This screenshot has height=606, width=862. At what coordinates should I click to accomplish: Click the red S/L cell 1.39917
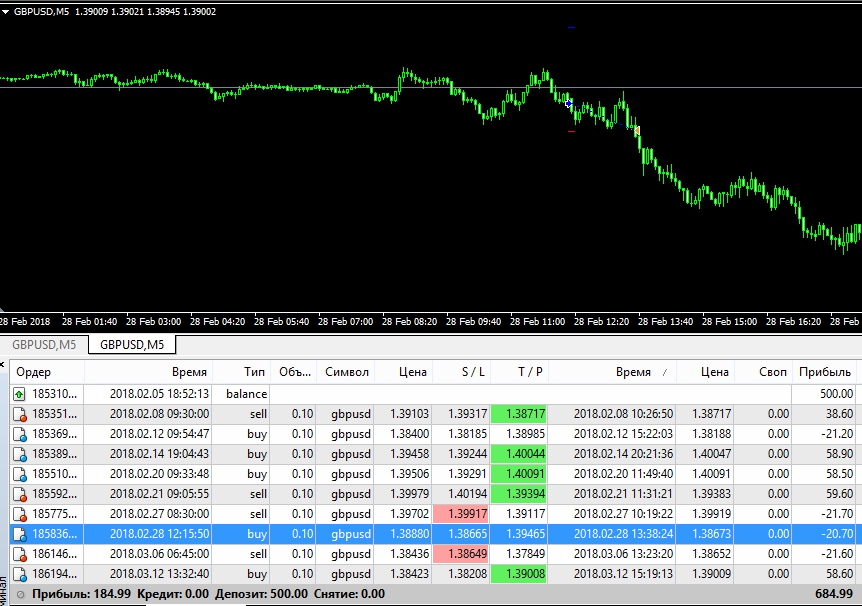tap(461, 514)
